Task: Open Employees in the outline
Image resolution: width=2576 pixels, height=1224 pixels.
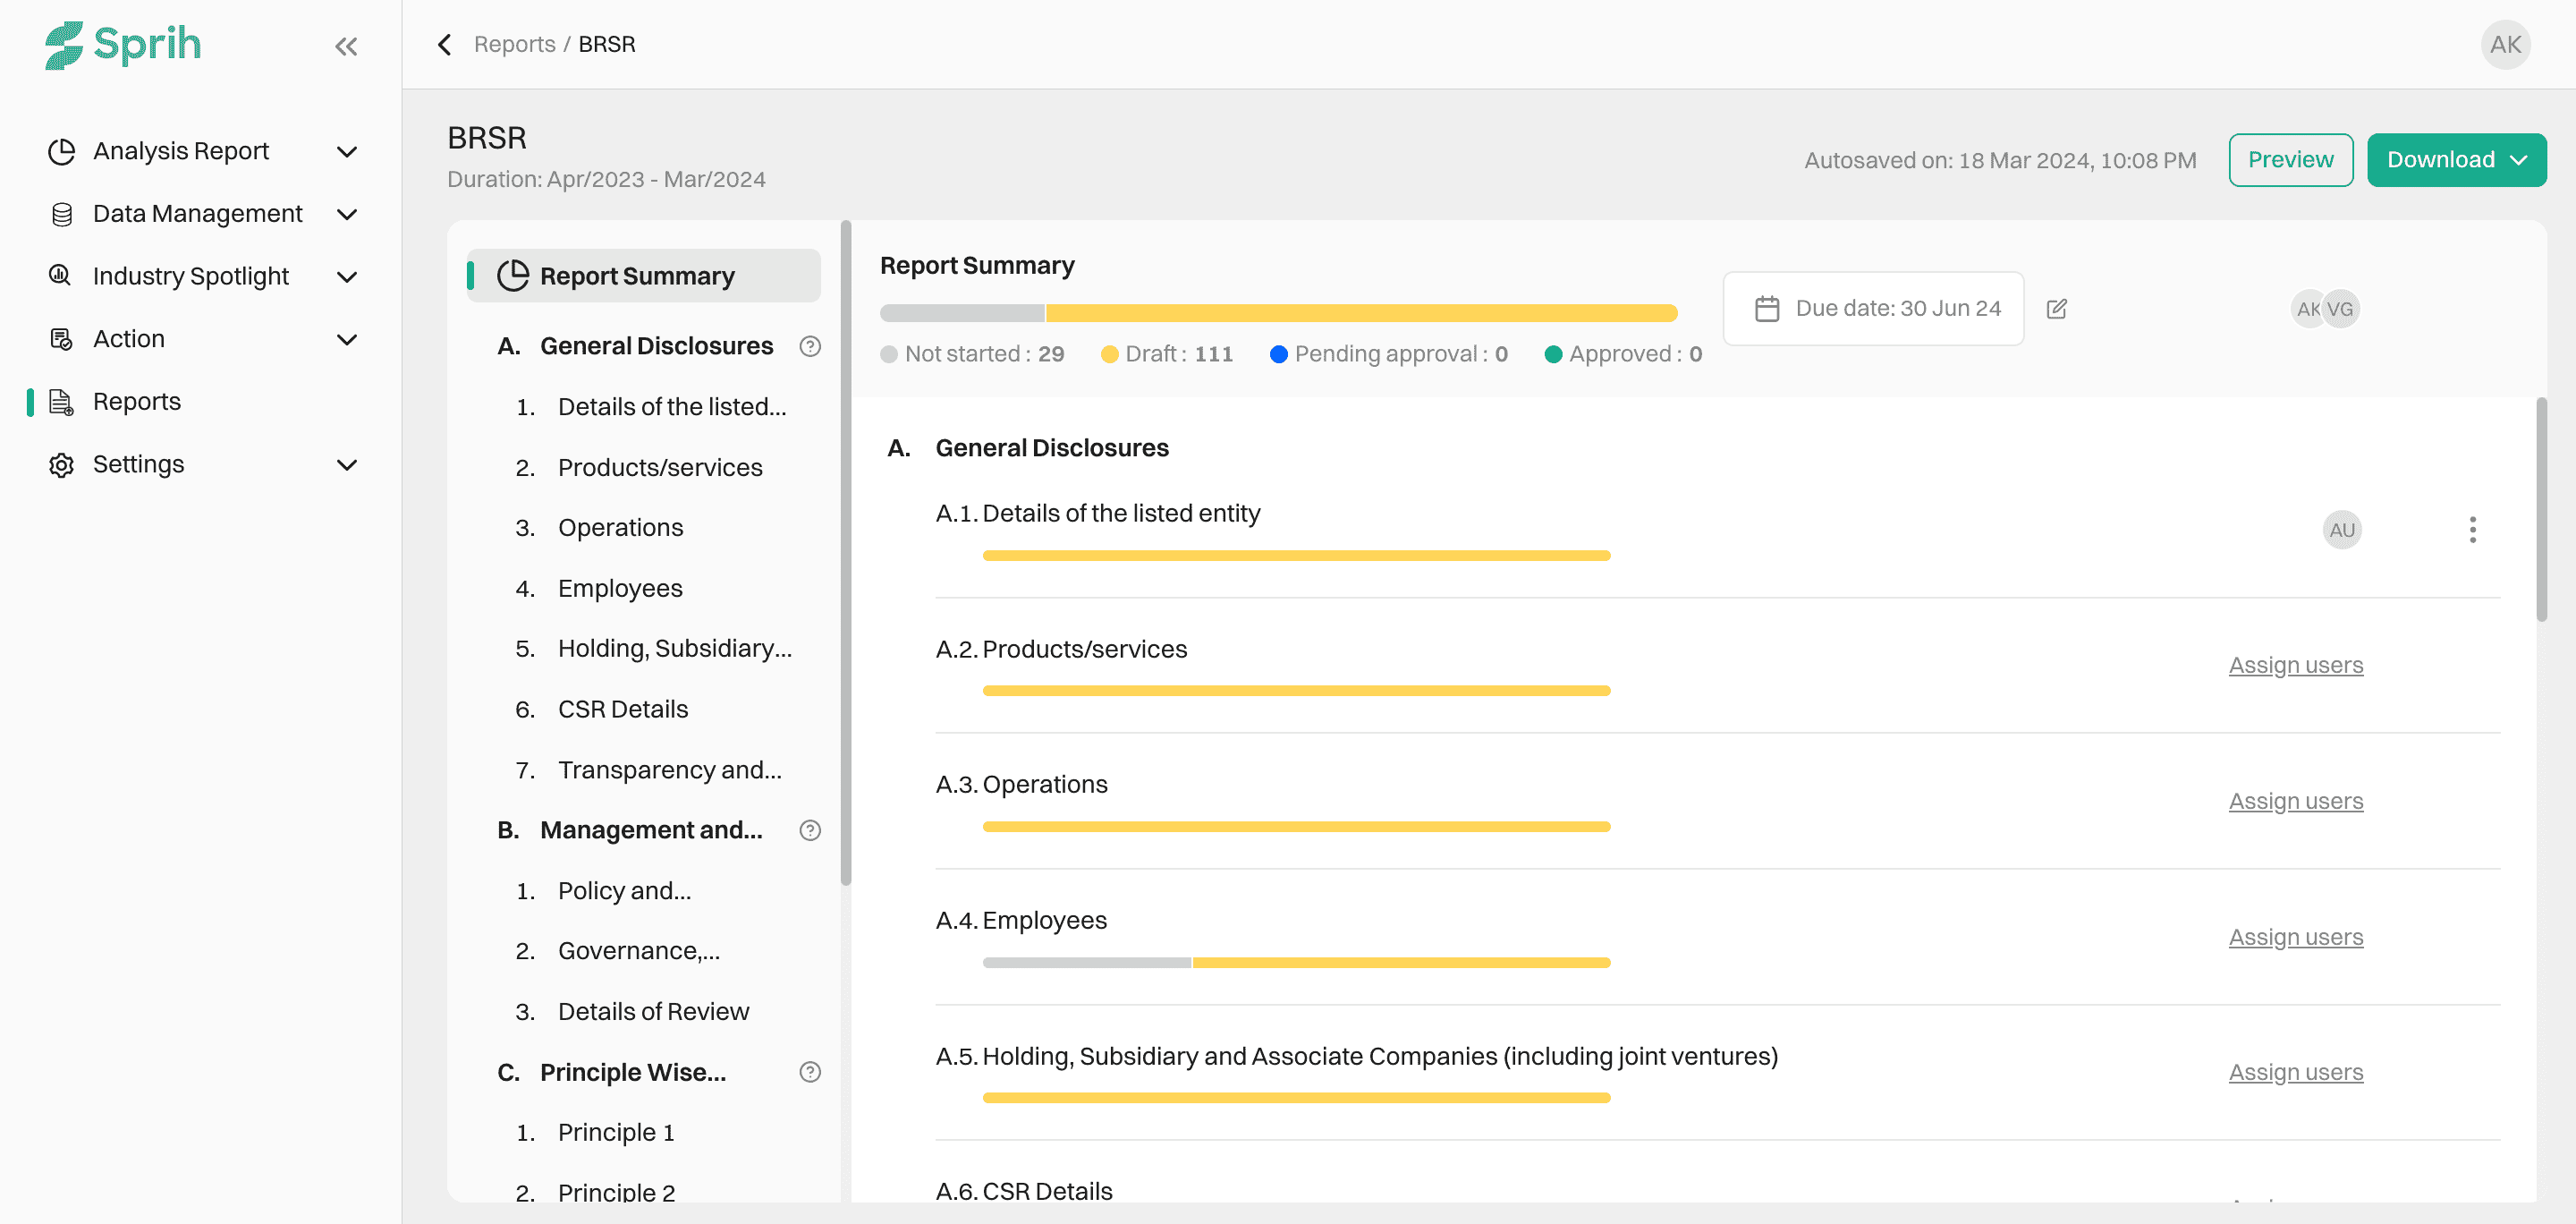Action: [620, 589]
